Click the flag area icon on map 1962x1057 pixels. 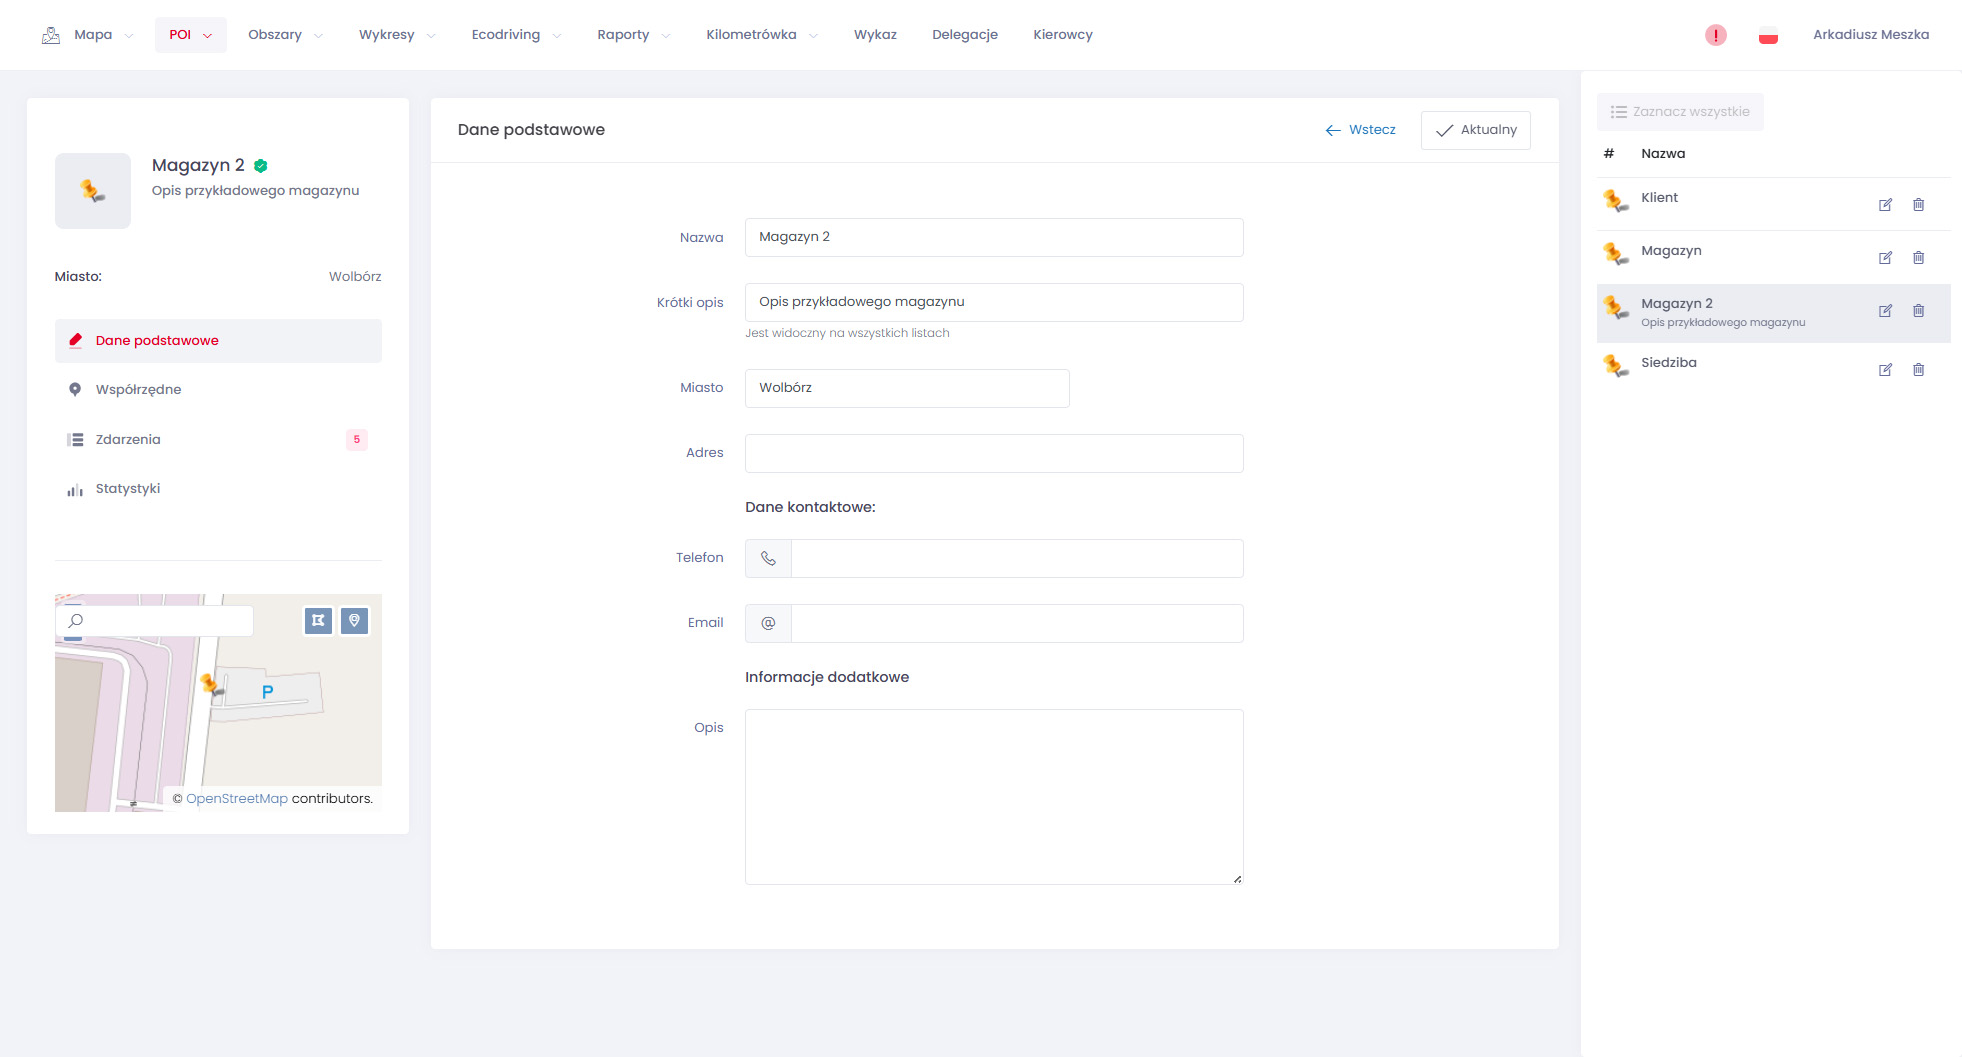[318, 621]
